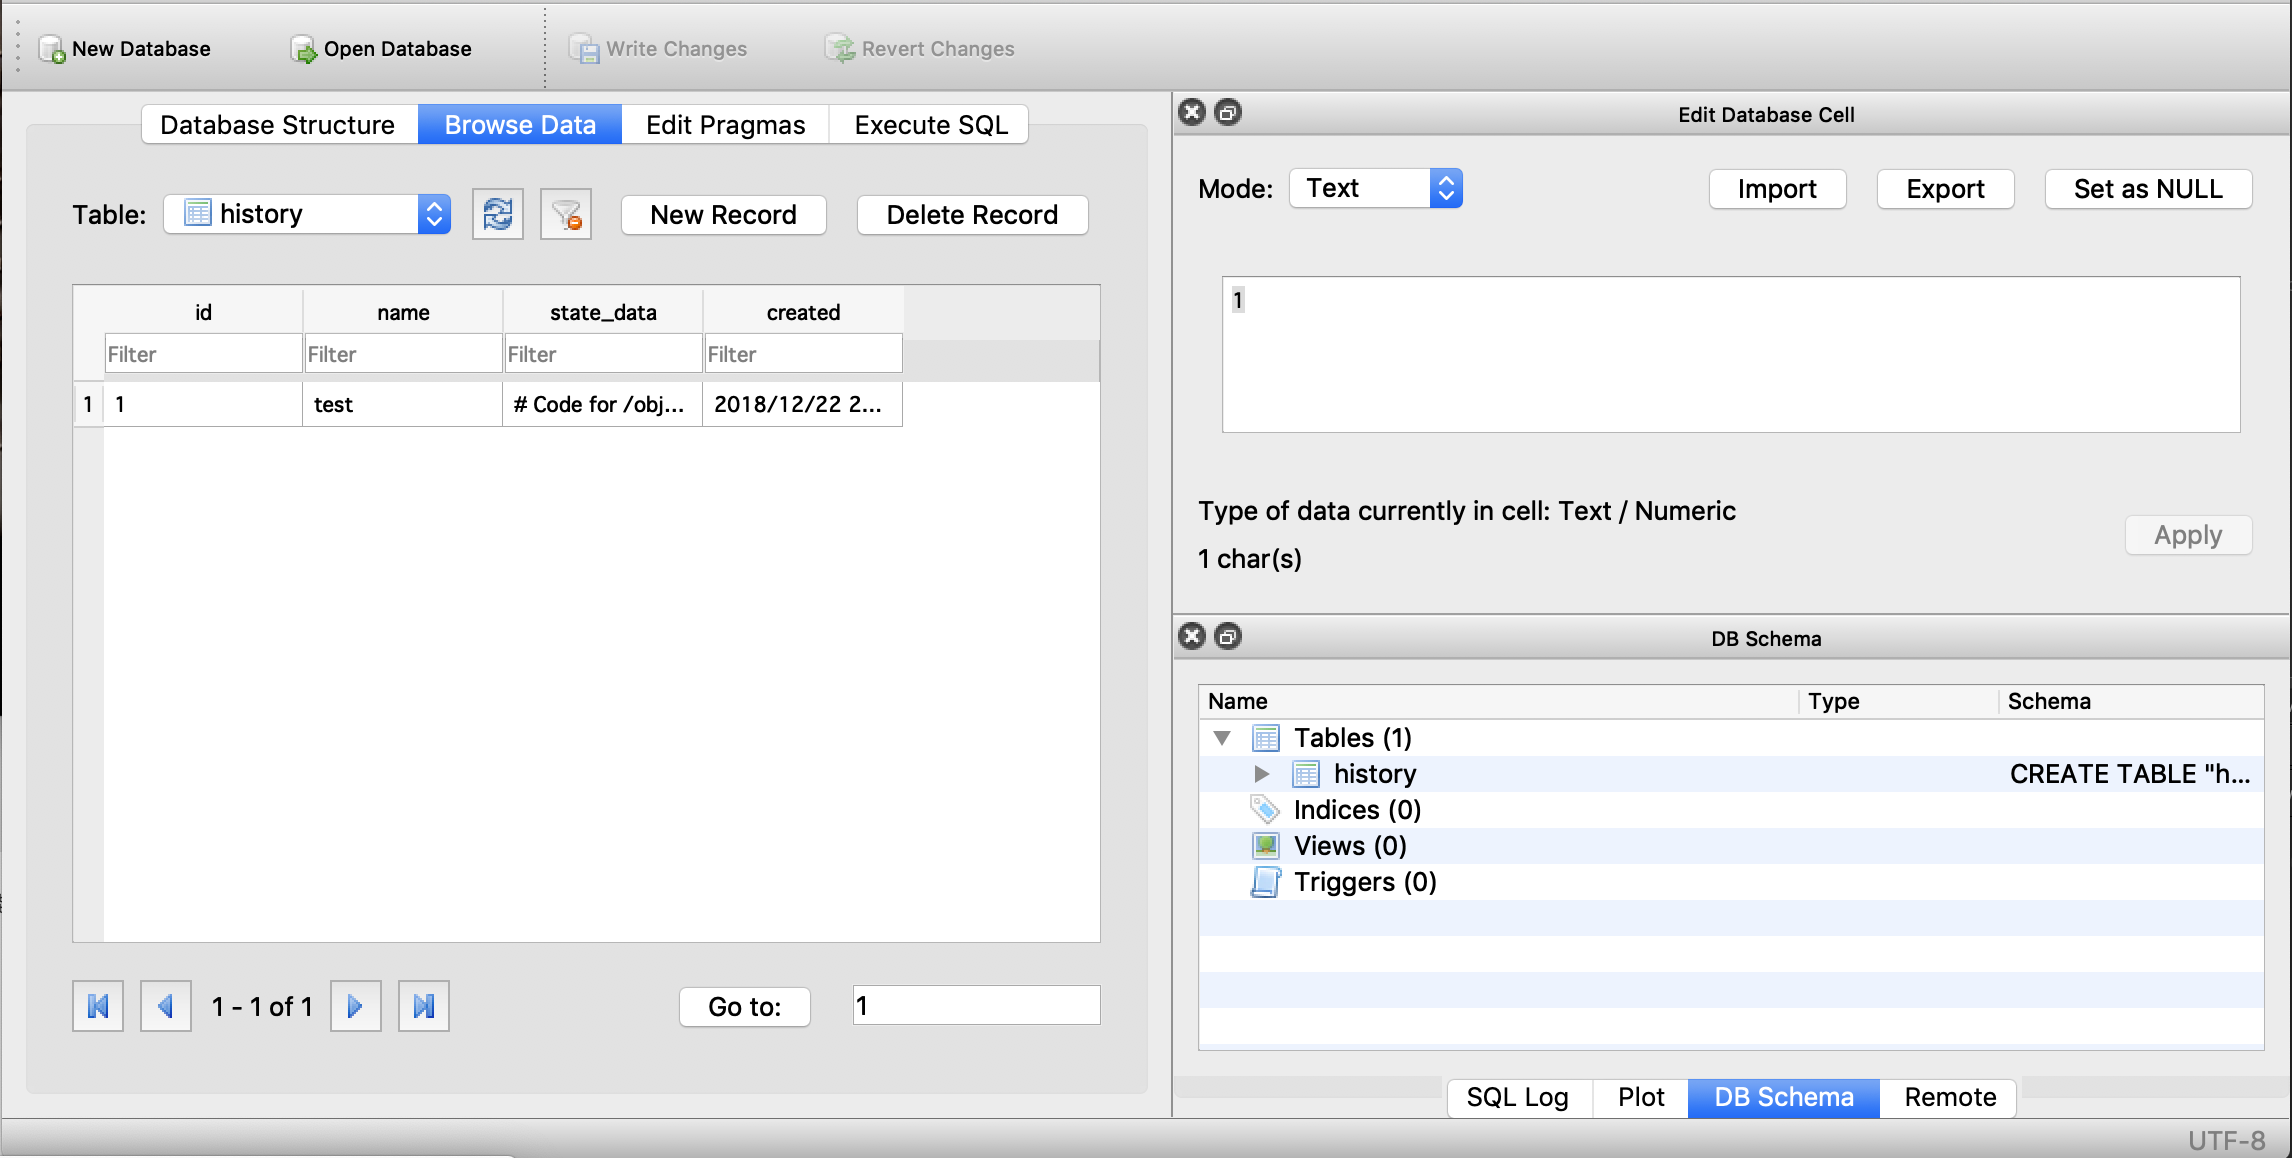2292x1158 pixels.
Task: Click the refresh table icon
Action: click(499, 213)
